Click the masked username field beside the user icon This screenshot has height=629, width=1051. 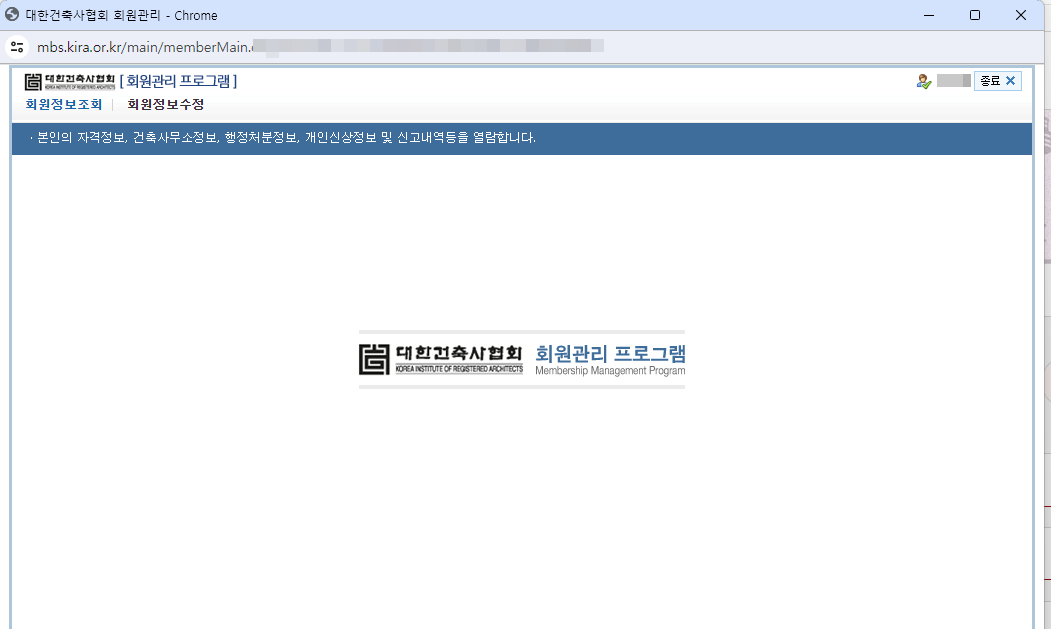[x=953, y=81]
